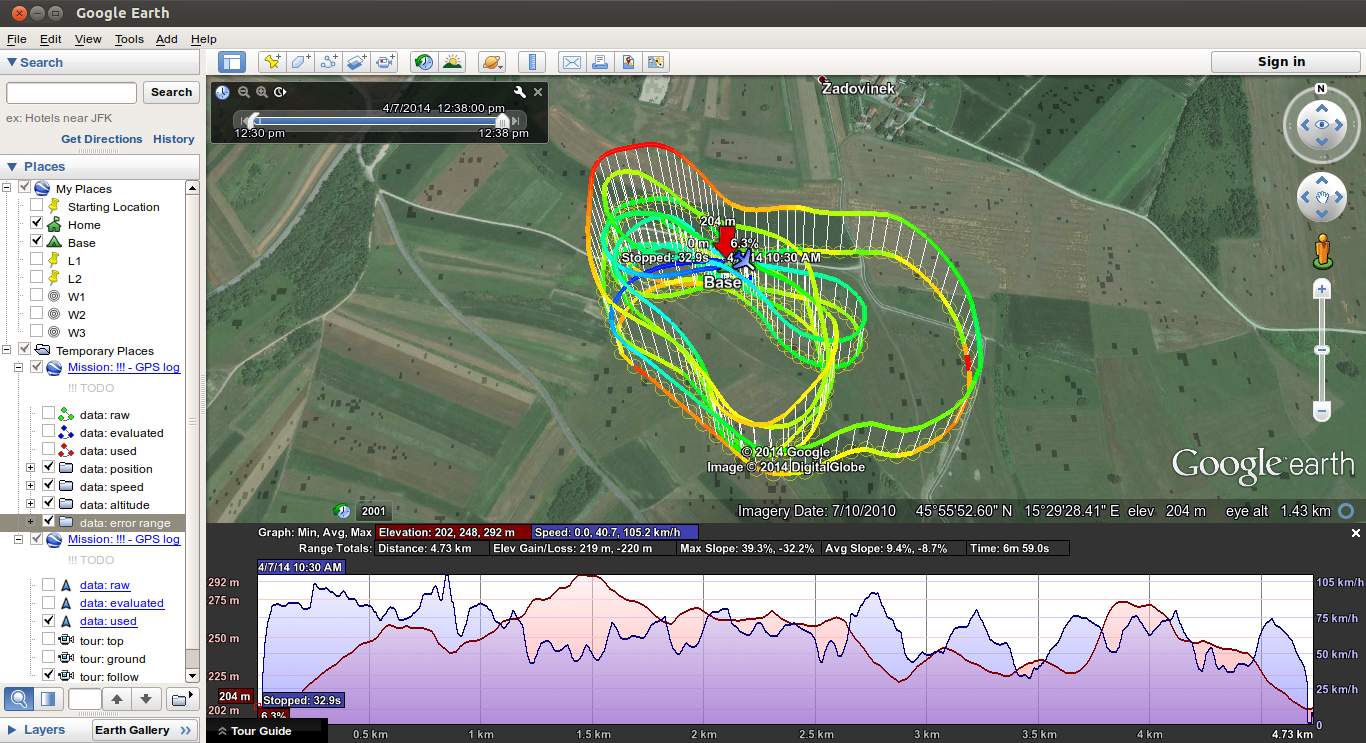The width and height of the screenshot is (1366, 743).
Task: Expand the data: position folder
Action: pos(31,468)
